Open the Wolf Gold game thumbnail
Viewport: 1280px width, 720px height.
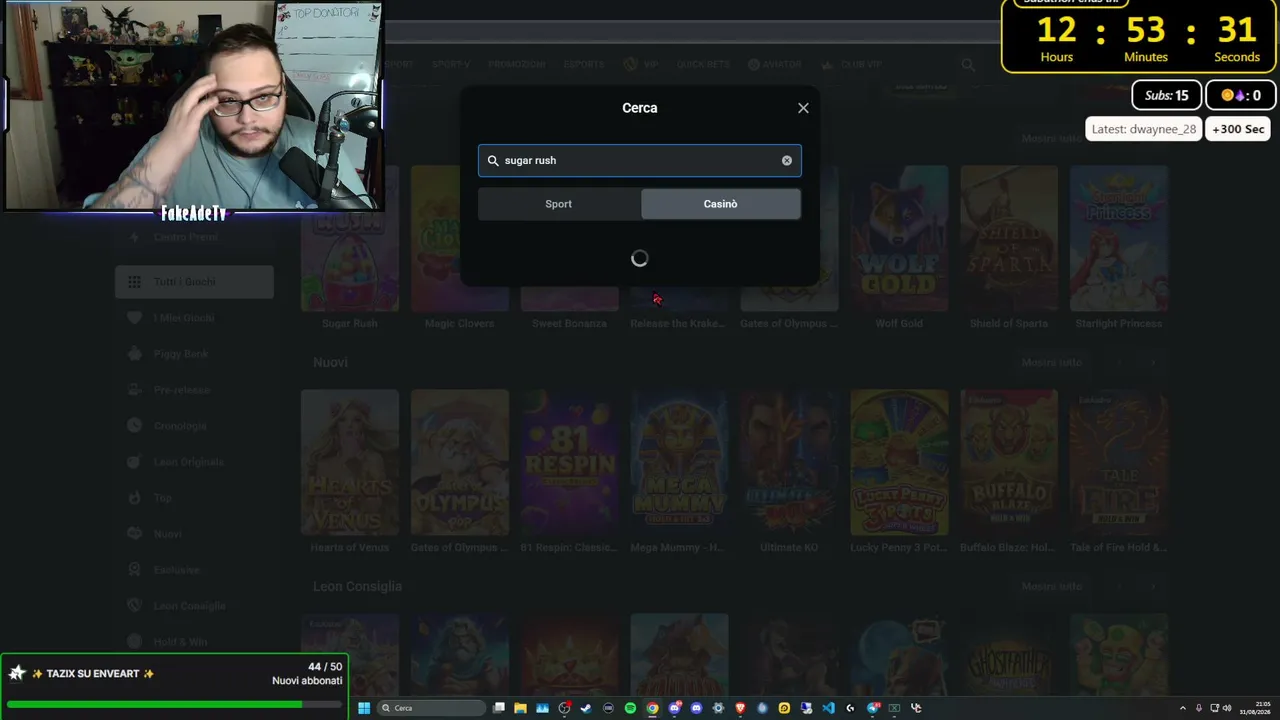(899, 238)
